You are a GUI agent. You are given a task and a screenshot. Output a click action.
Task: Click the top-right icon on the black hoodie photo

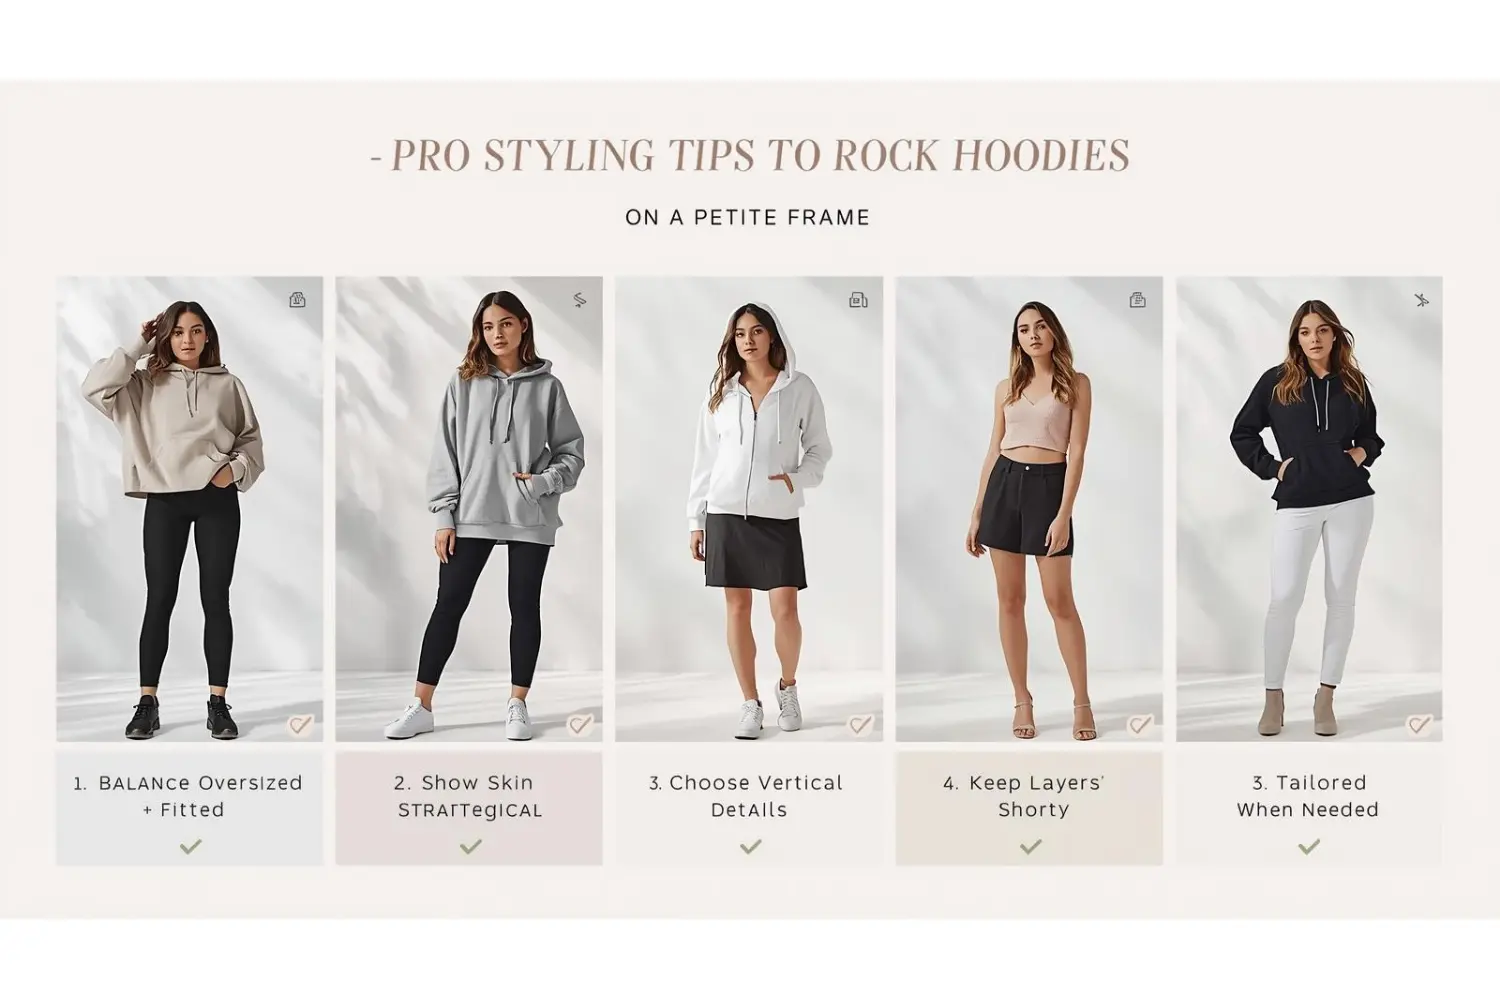(x=1421, y=300)
